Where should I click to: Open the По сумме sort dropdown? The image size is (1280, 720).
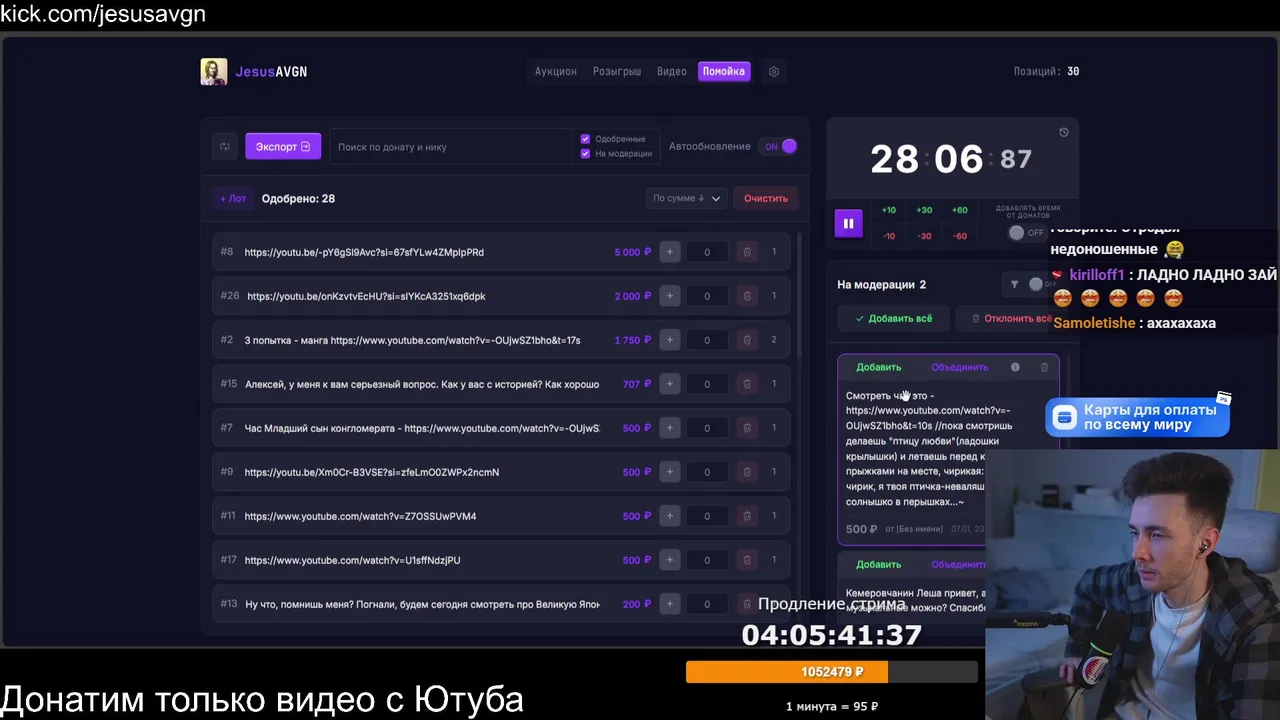click(686, 198)
